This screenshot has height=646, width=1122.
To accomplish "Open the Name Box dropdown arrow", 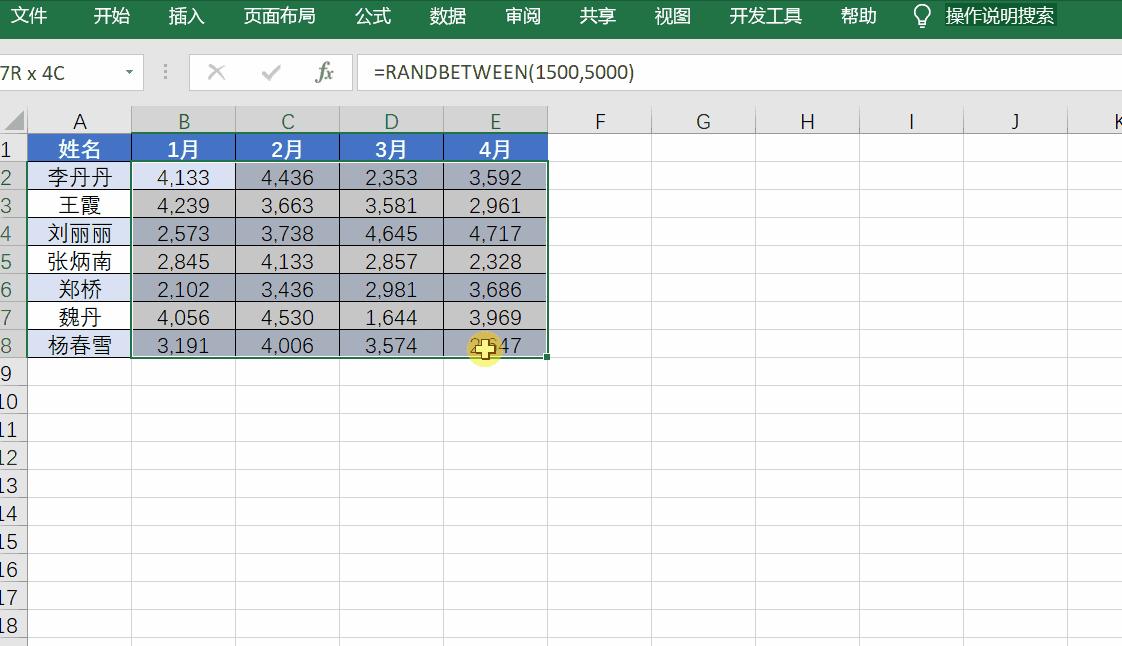I will 130,72.
